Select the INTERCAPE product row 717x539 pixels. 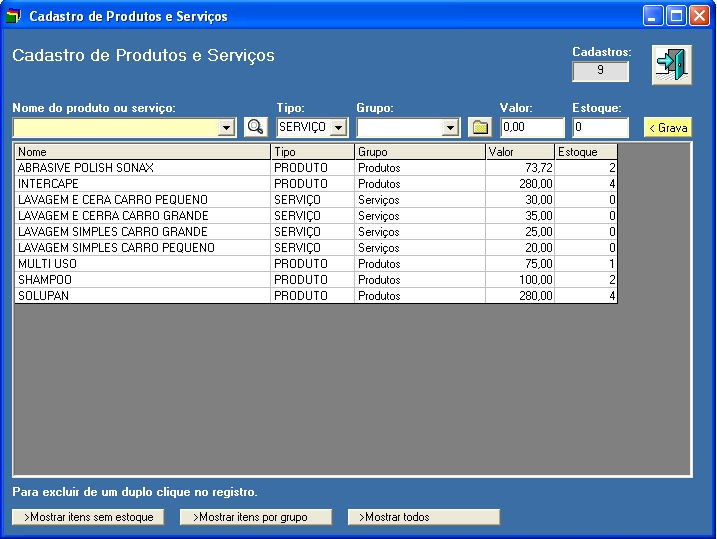click(x=142, y=184)
